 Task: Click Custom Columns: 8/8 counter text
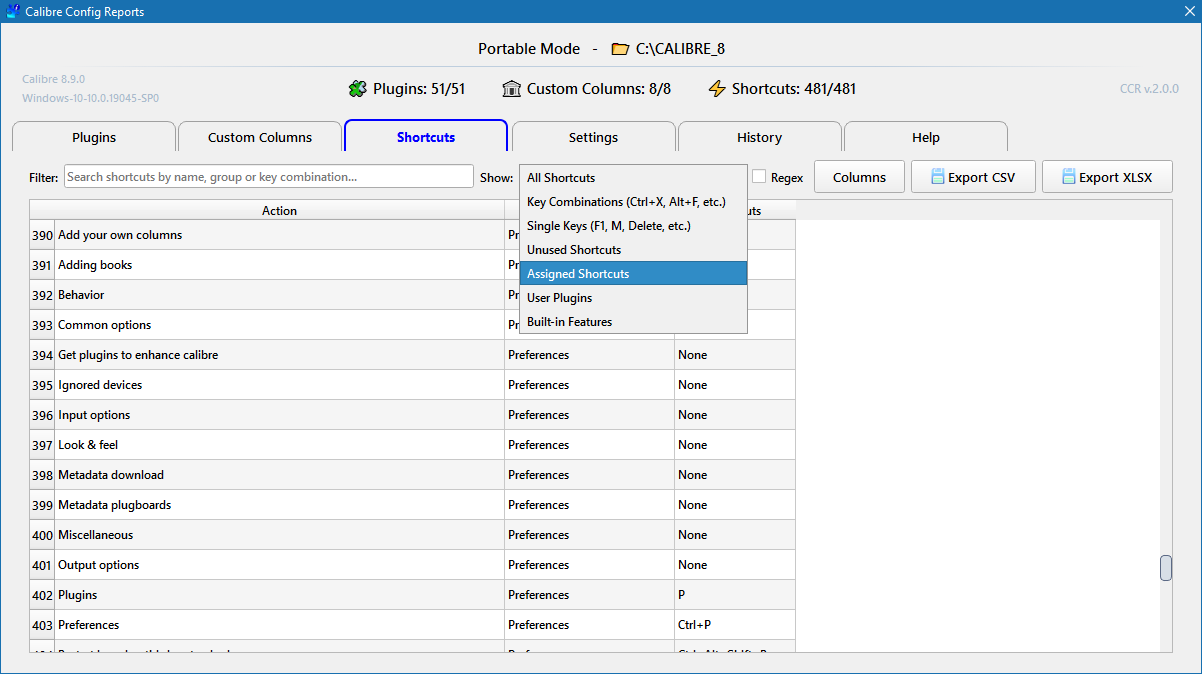[599, 89]
